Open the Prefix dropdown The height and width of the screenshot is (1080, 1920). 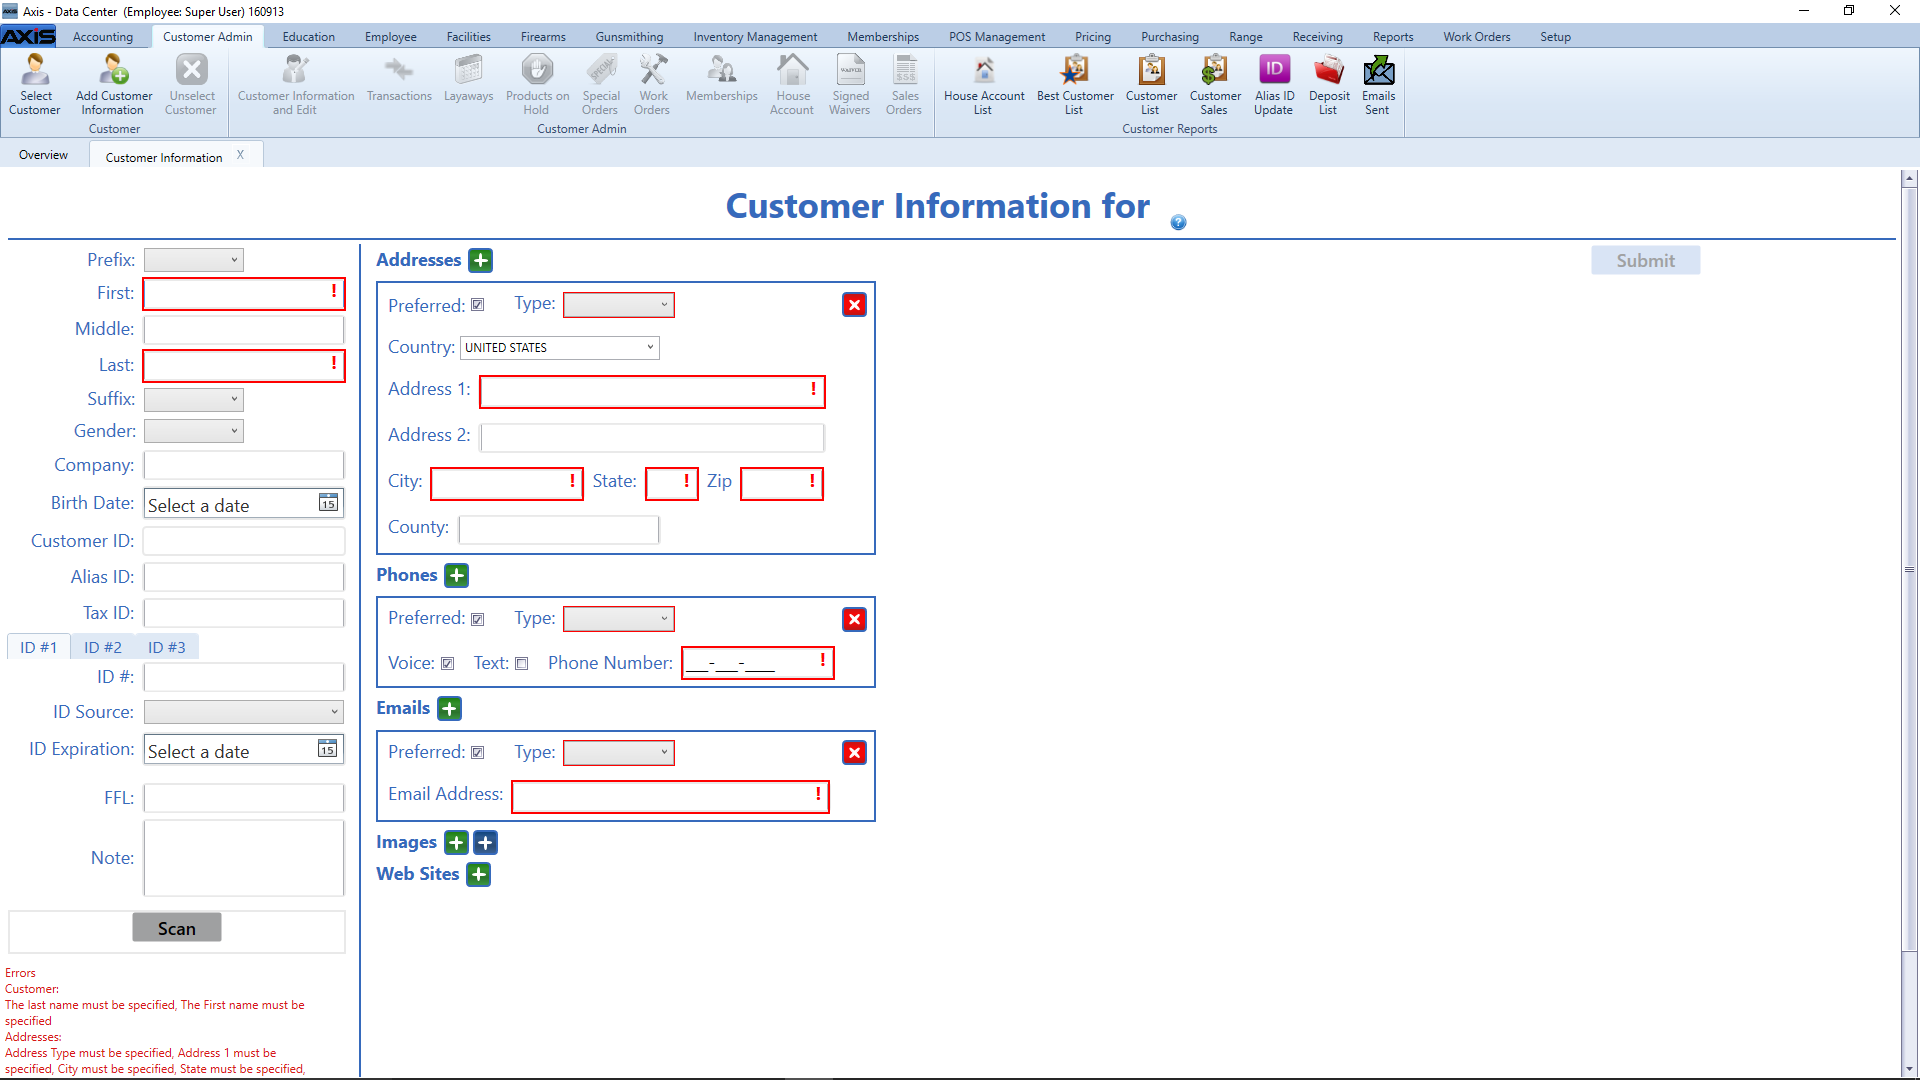click(194, 260)
